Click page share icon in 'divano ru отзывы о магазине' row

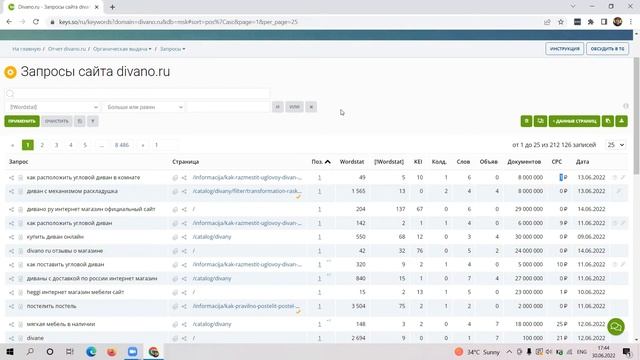coord(184,251)
